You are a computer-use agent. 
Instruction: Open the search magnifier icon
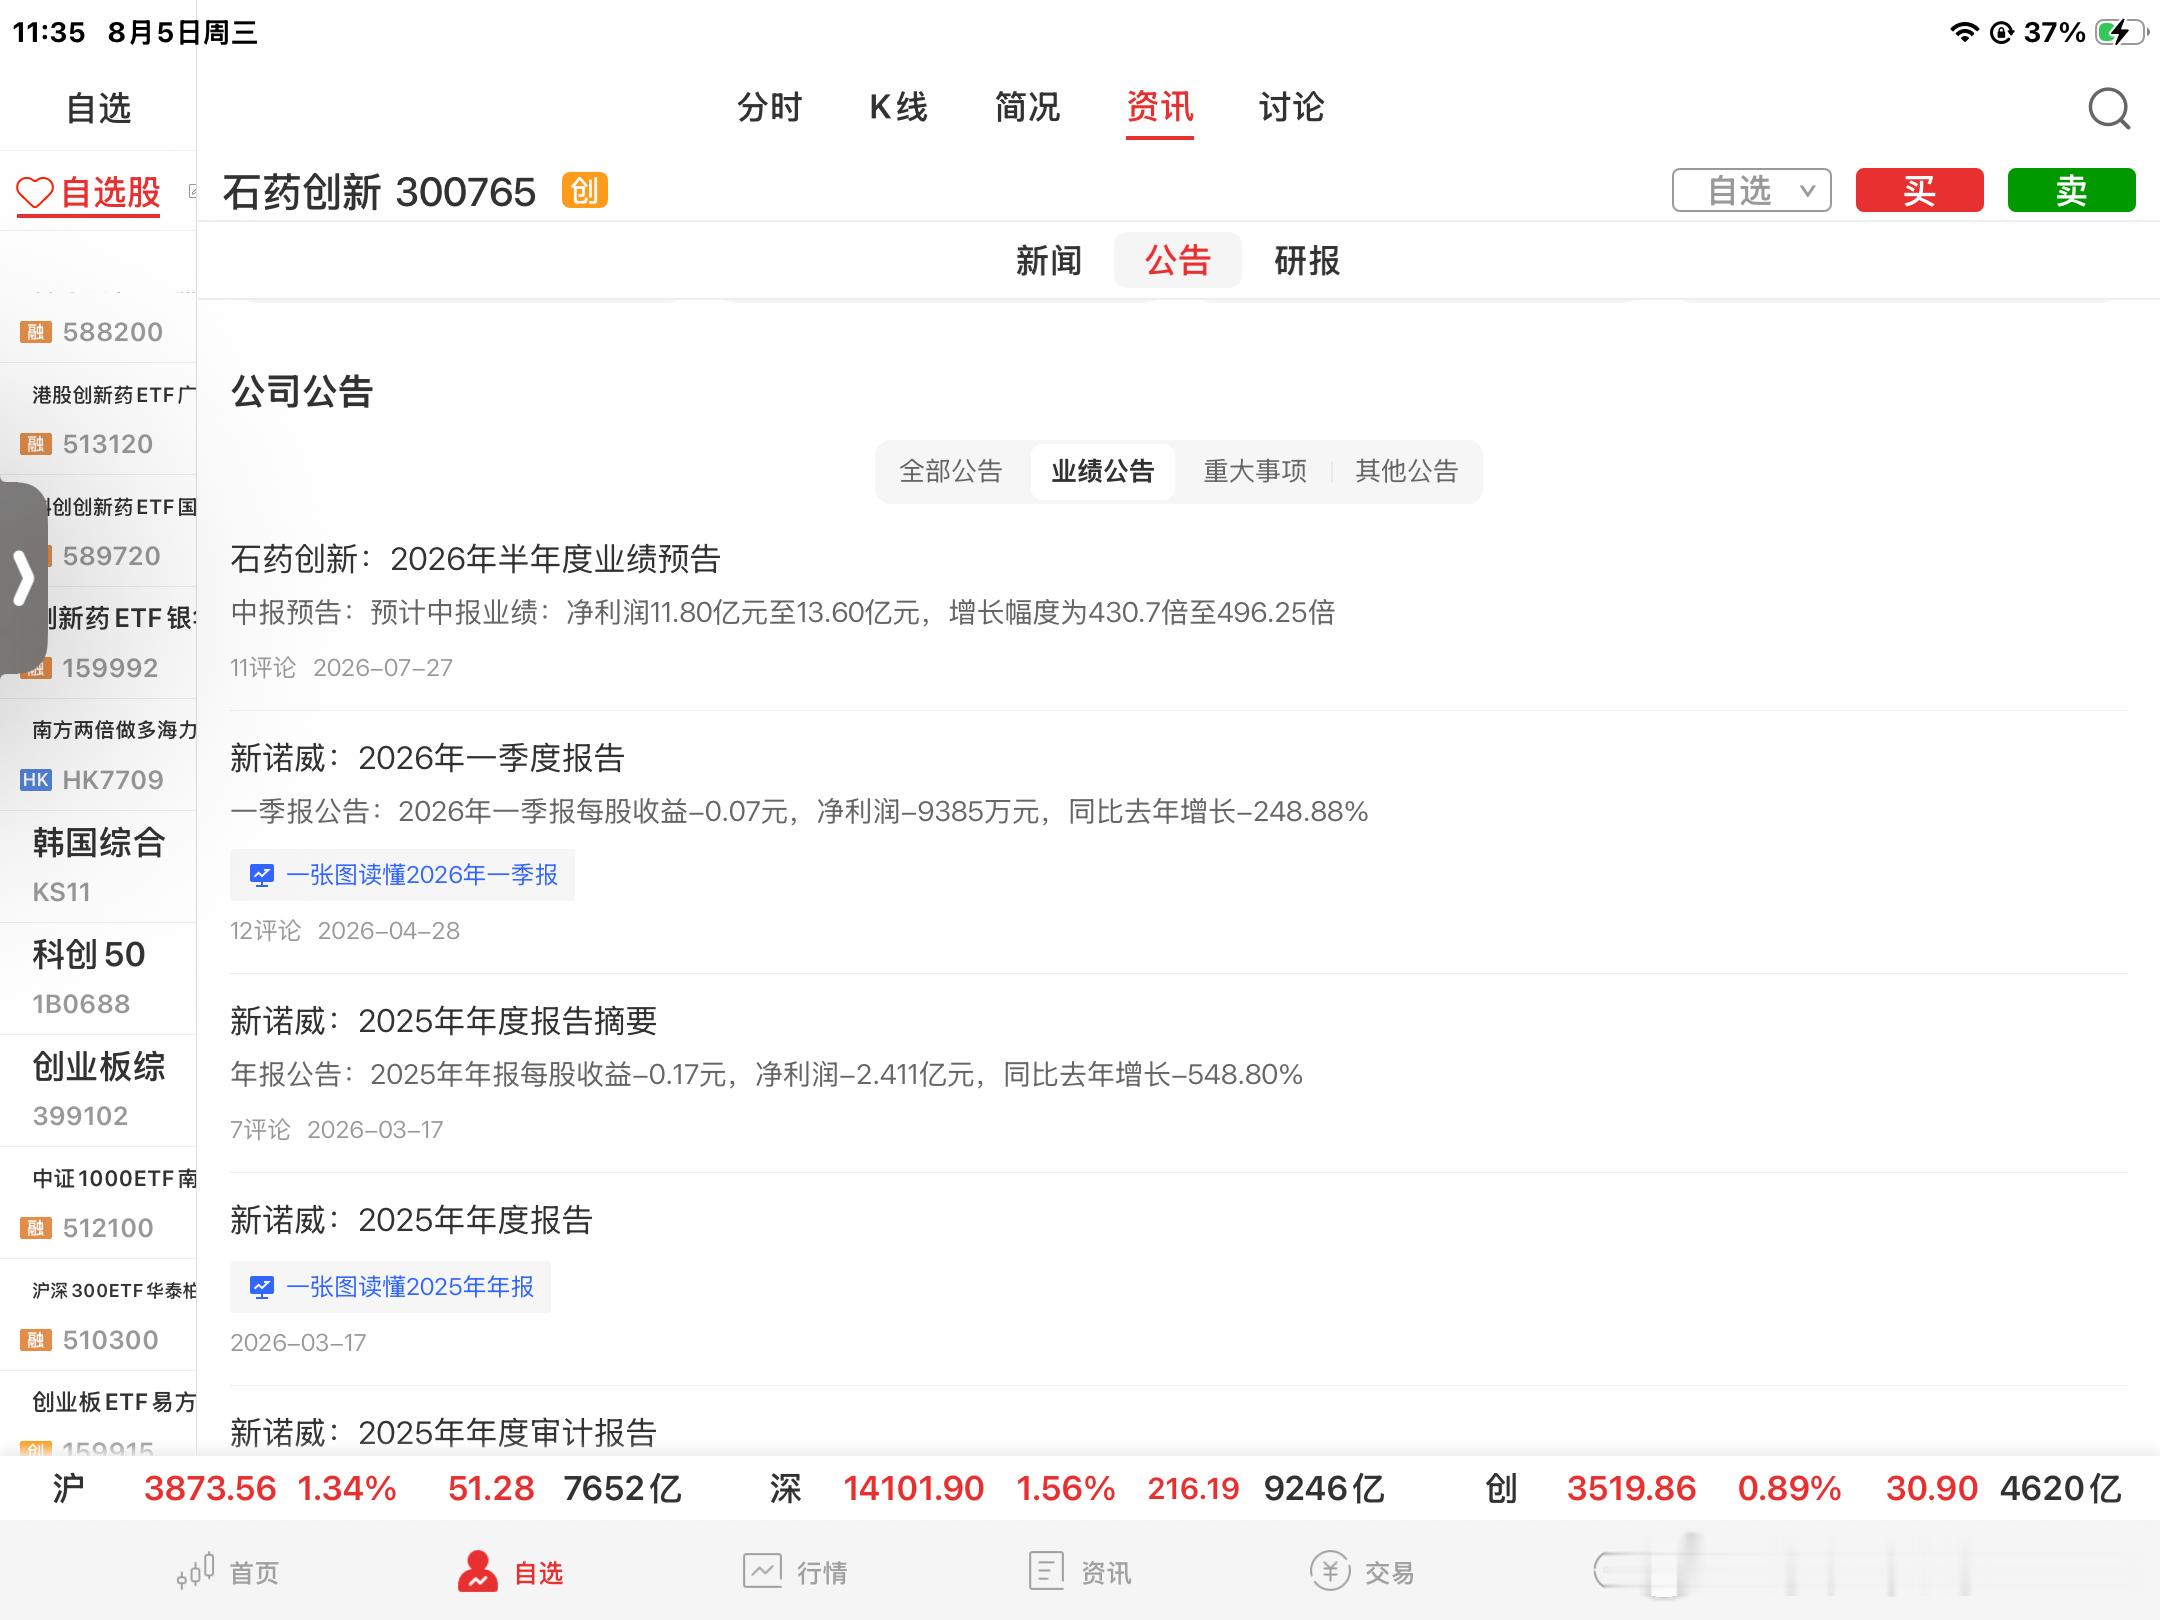coord(2110,109)
